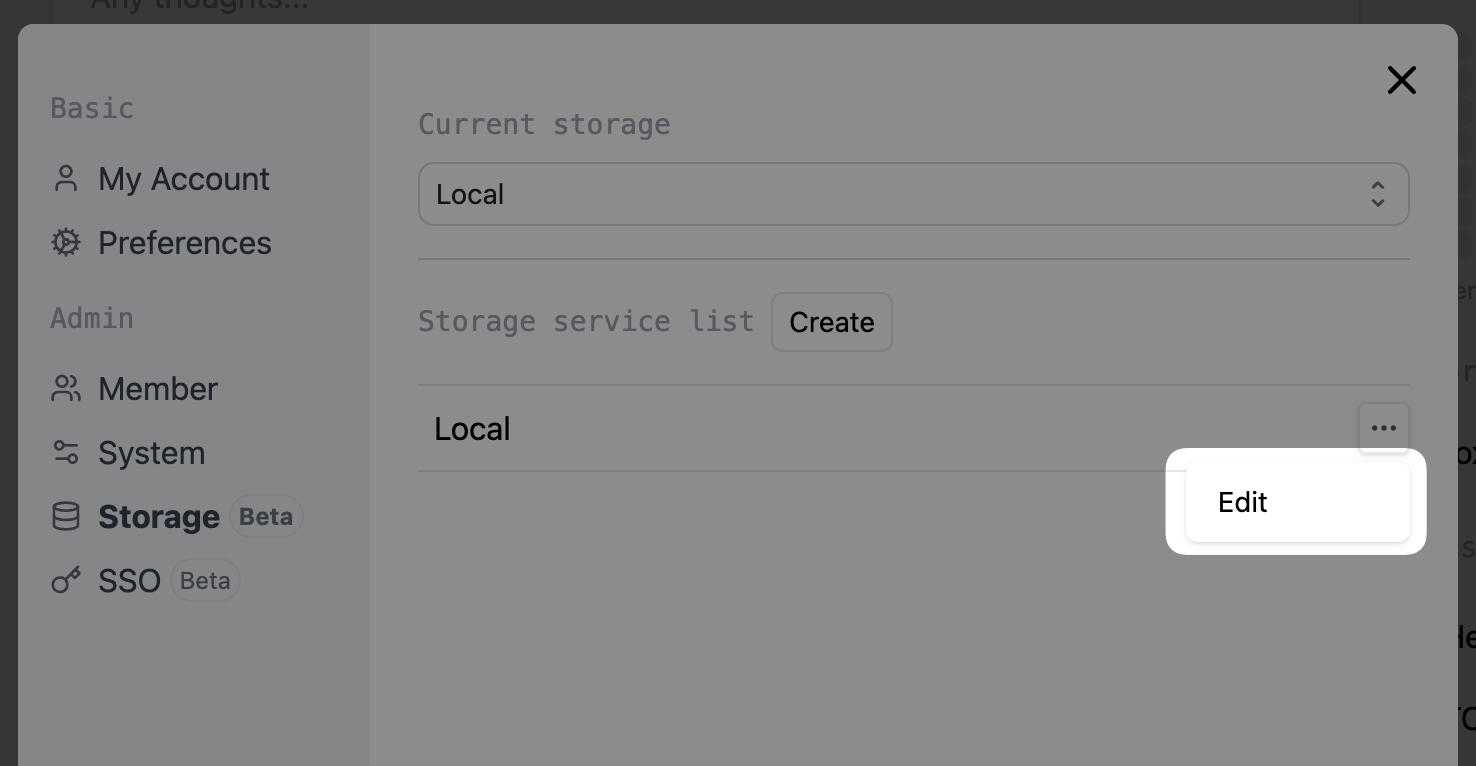This screenshot has width=1476, height=766.
Task: Click the three-dots button on Local row
Action: [1384, 428]
